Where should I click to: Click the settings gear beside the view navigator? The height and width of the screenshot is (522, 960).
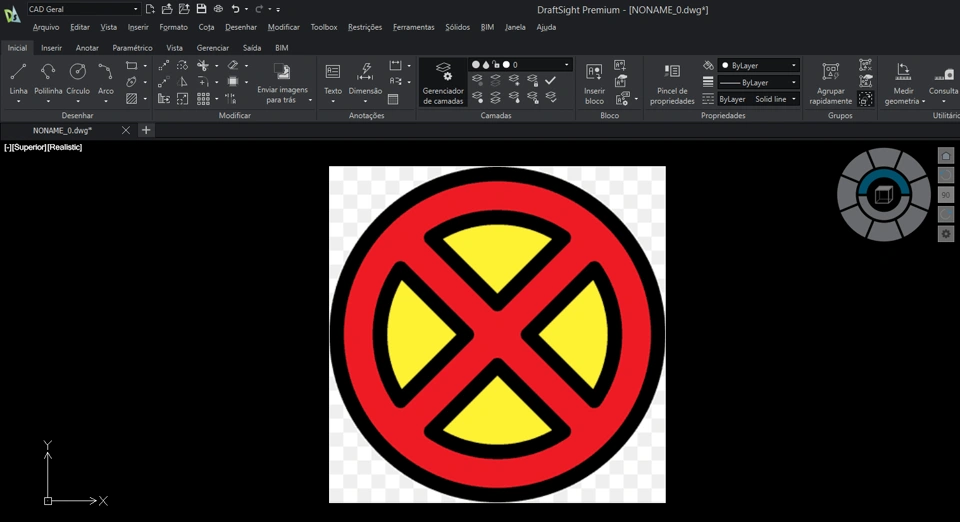click(x=945, y=234)
